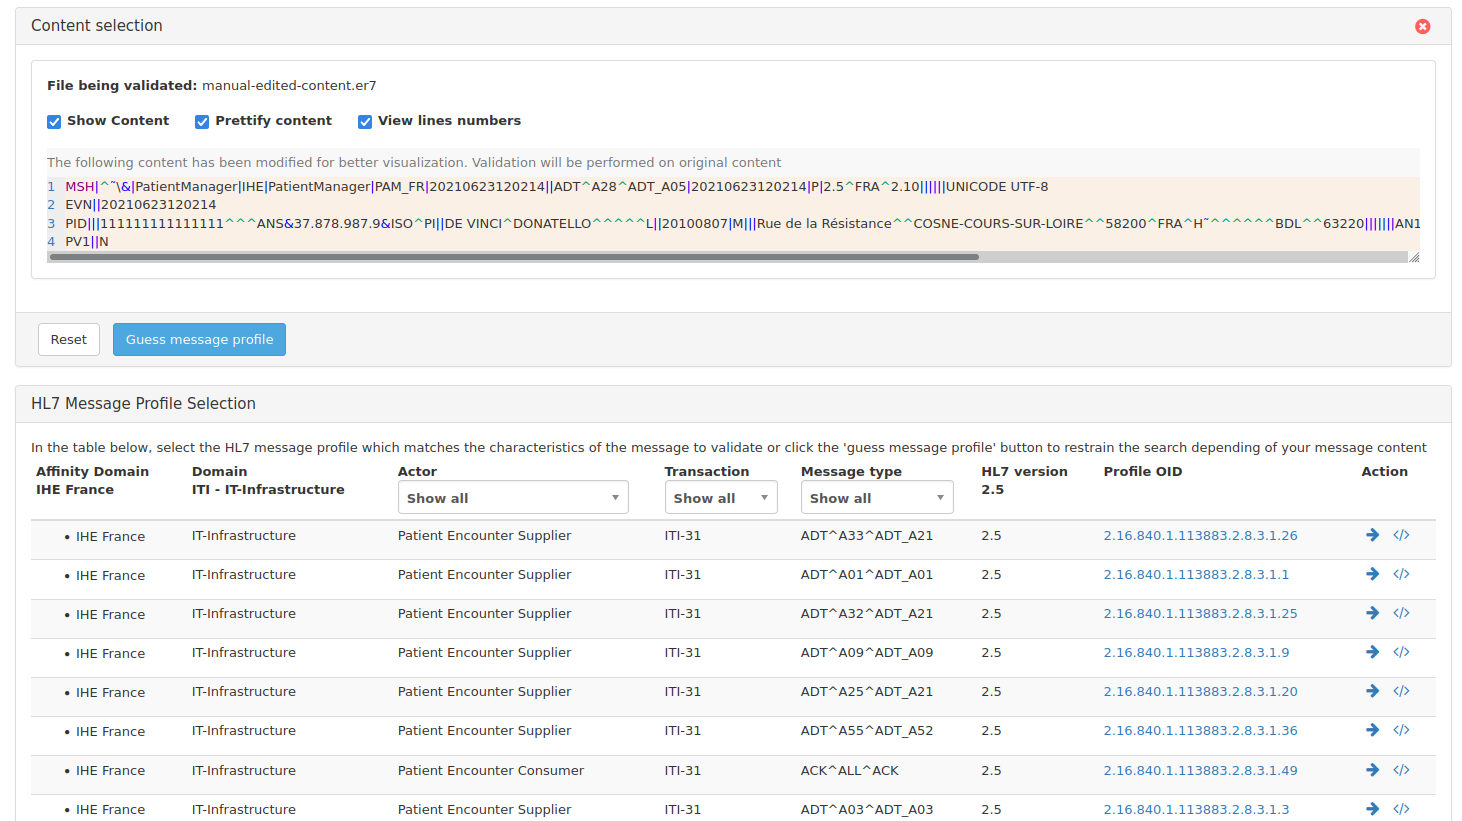The width and height of the screenshot is (1462, 821).
Task: Open profile OID link ending in 3.1.49
Action: coord(1200,771)
